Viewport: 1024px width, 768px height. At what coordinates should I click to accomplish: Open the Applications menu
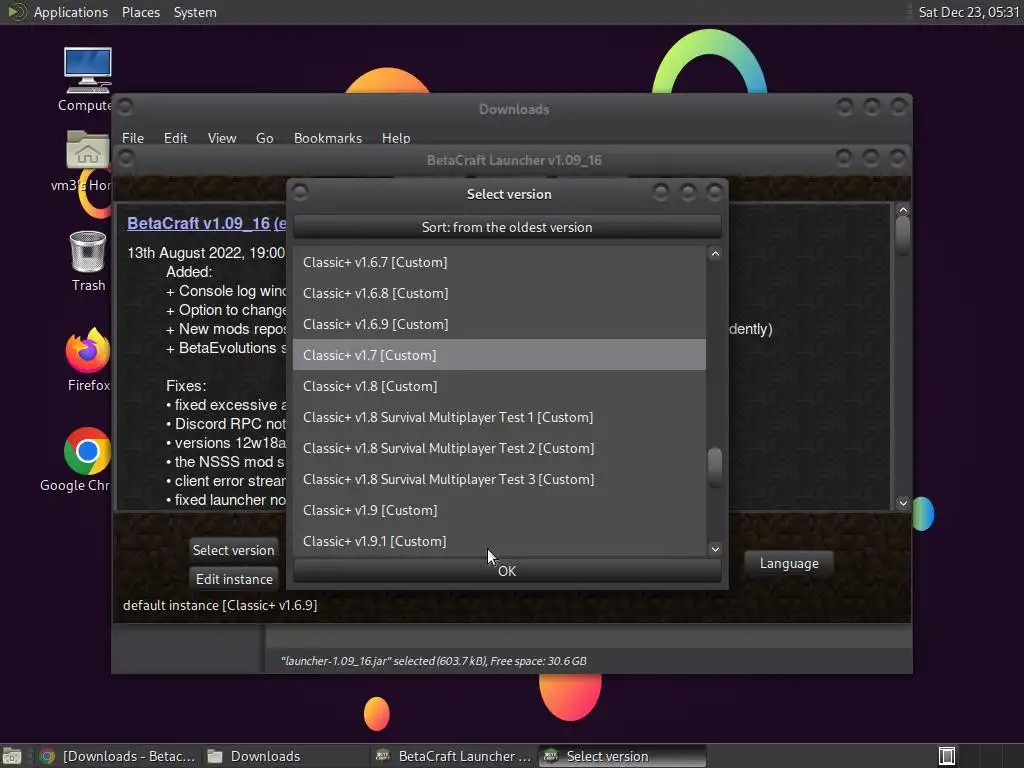click(x=71, y=12)
